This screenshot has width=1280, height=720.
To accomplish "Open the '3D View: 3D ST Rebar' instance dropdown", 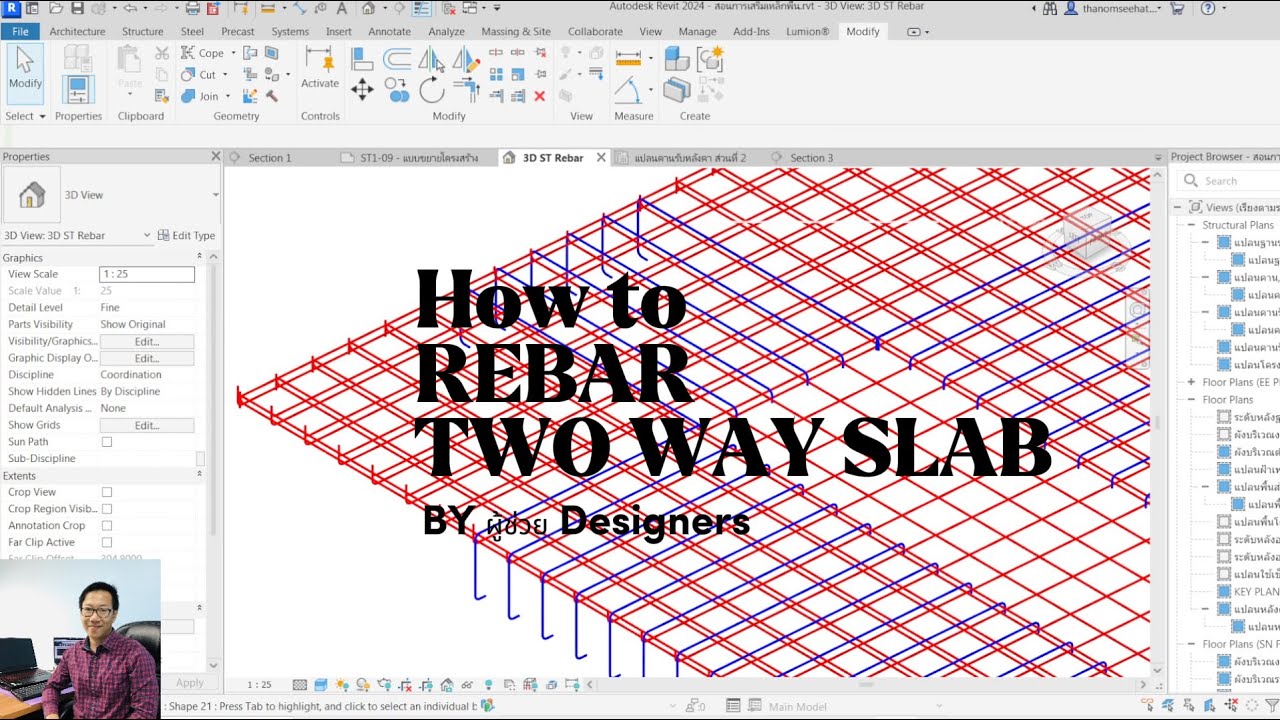I will [147, 235].
